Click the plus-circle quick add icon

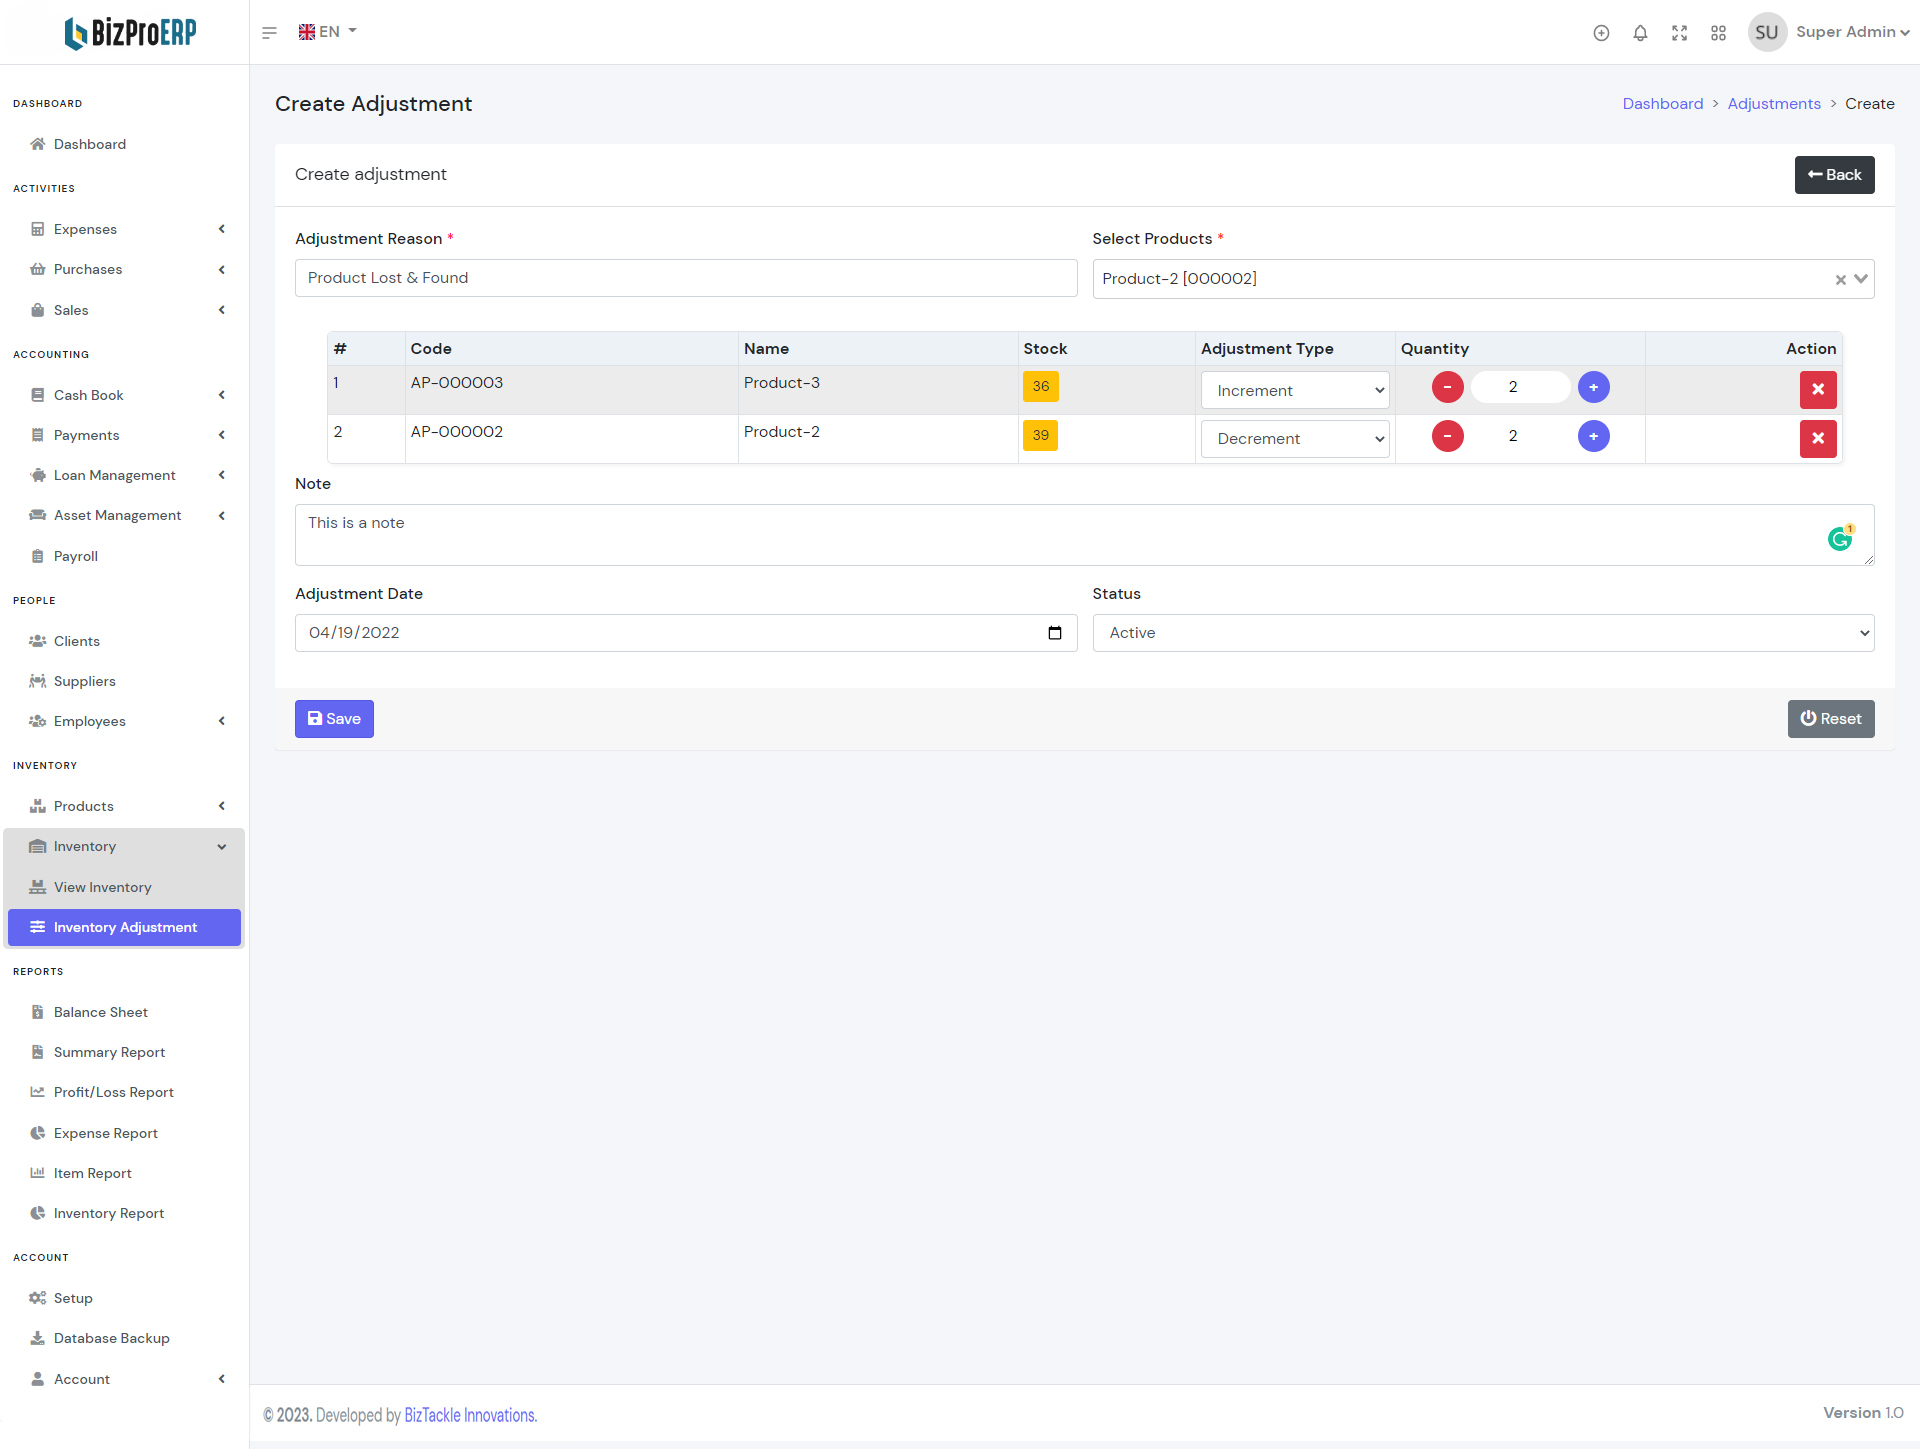(x=1601, y=33)
